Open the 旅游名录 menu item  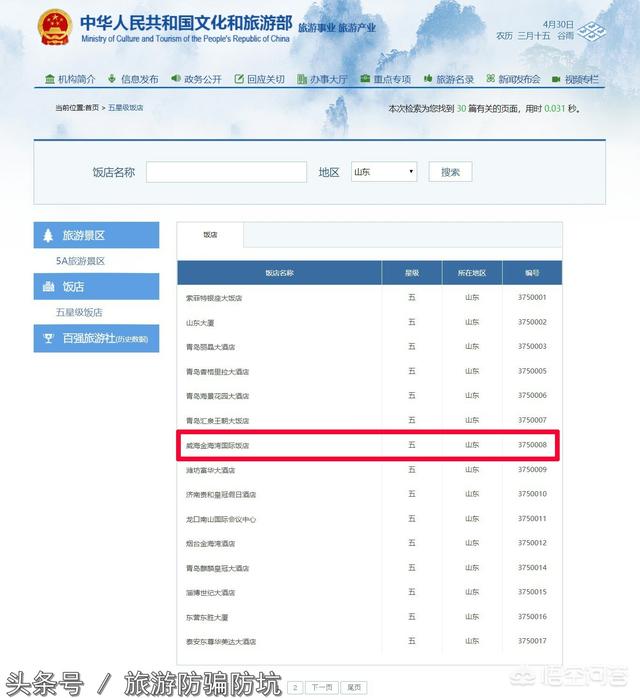pos(455,79)
